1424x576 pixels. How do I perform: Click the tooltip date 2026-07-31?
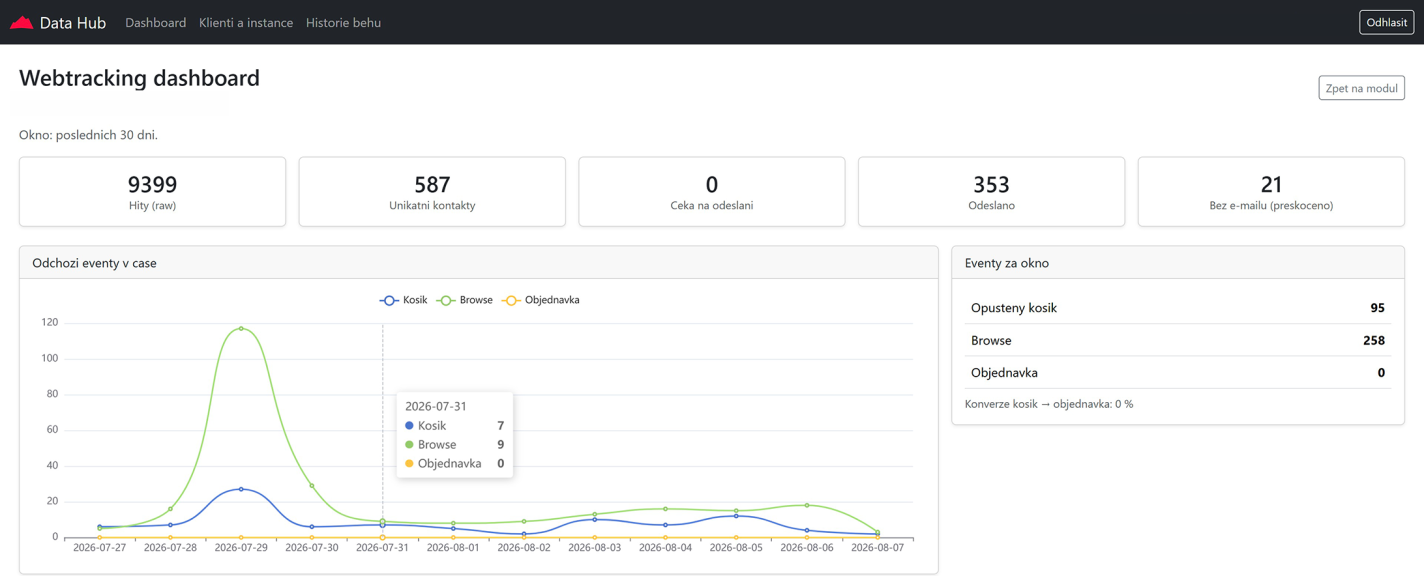tap(436, 406)
